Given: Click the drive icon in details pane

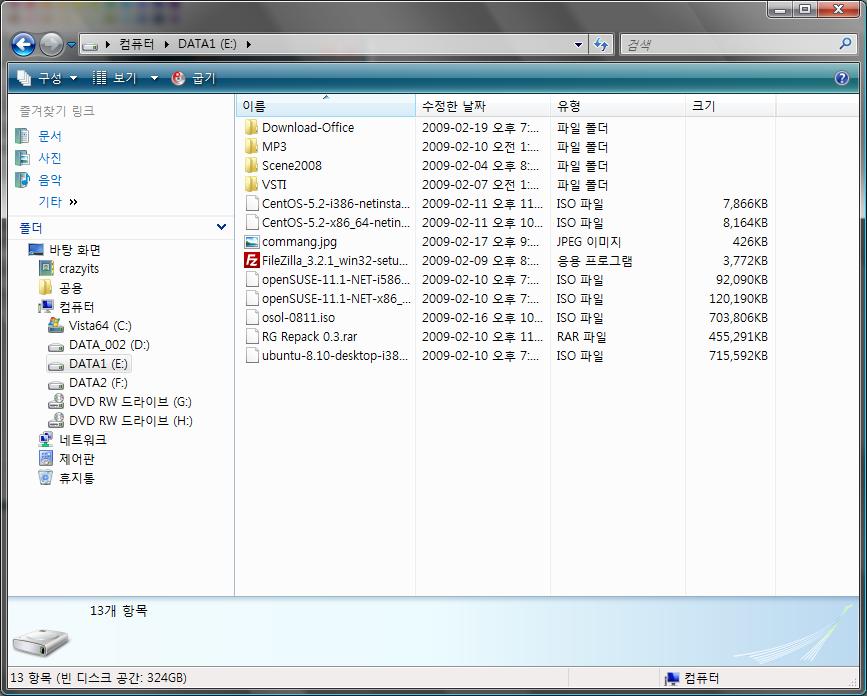Looking at the screenshot, I should point(41,641).
